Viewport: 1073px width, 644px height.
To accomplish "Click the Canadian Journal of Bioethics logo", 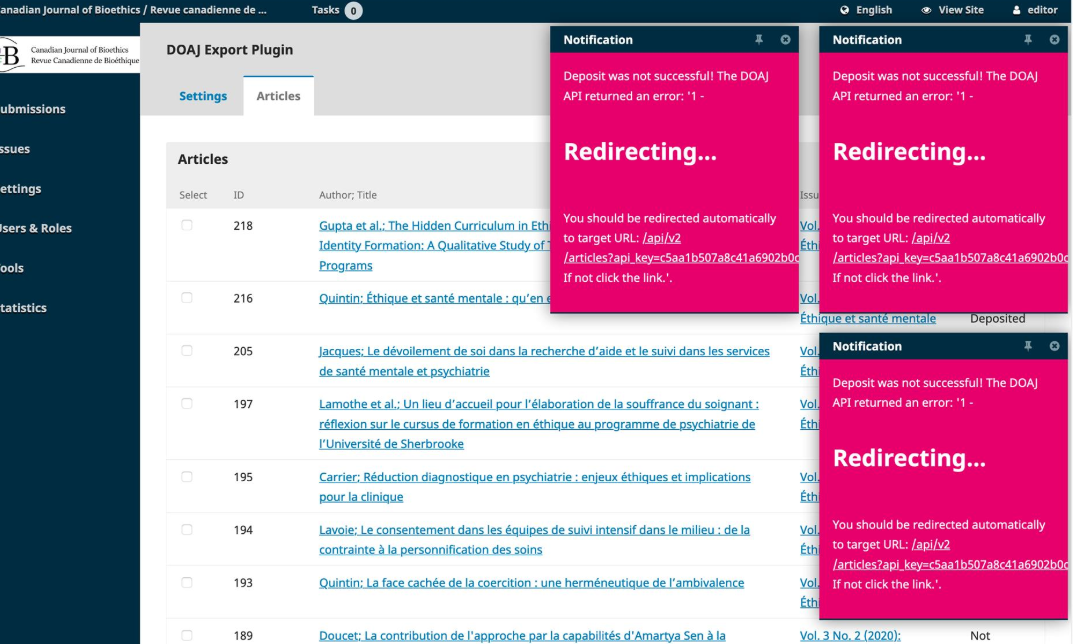I will [x=69, y=55].
